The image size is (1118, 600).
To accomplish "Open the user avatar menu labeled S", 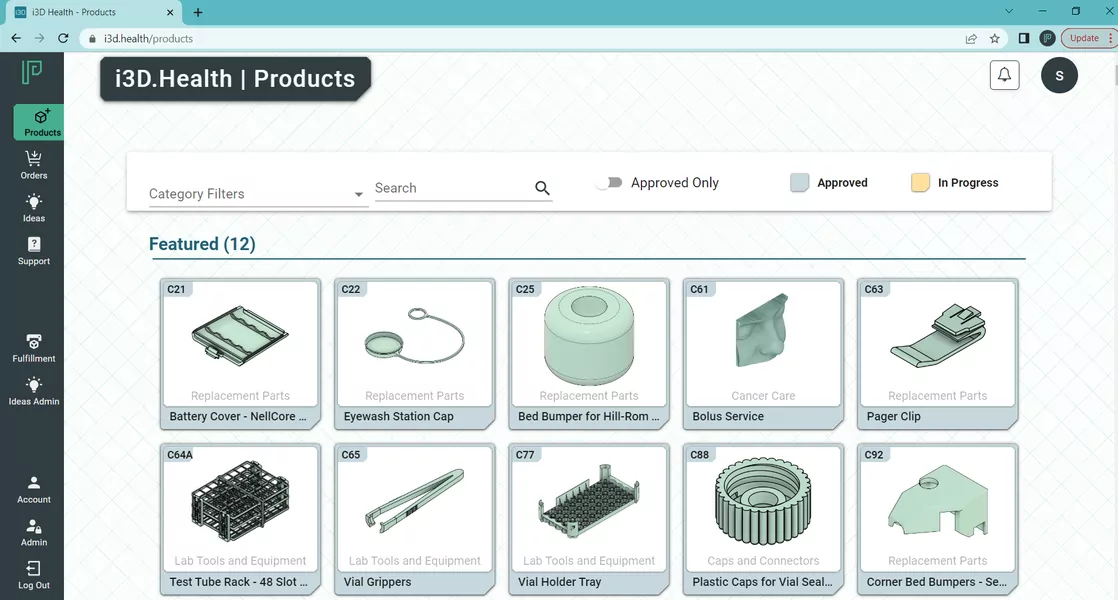I will [1059, 76].
